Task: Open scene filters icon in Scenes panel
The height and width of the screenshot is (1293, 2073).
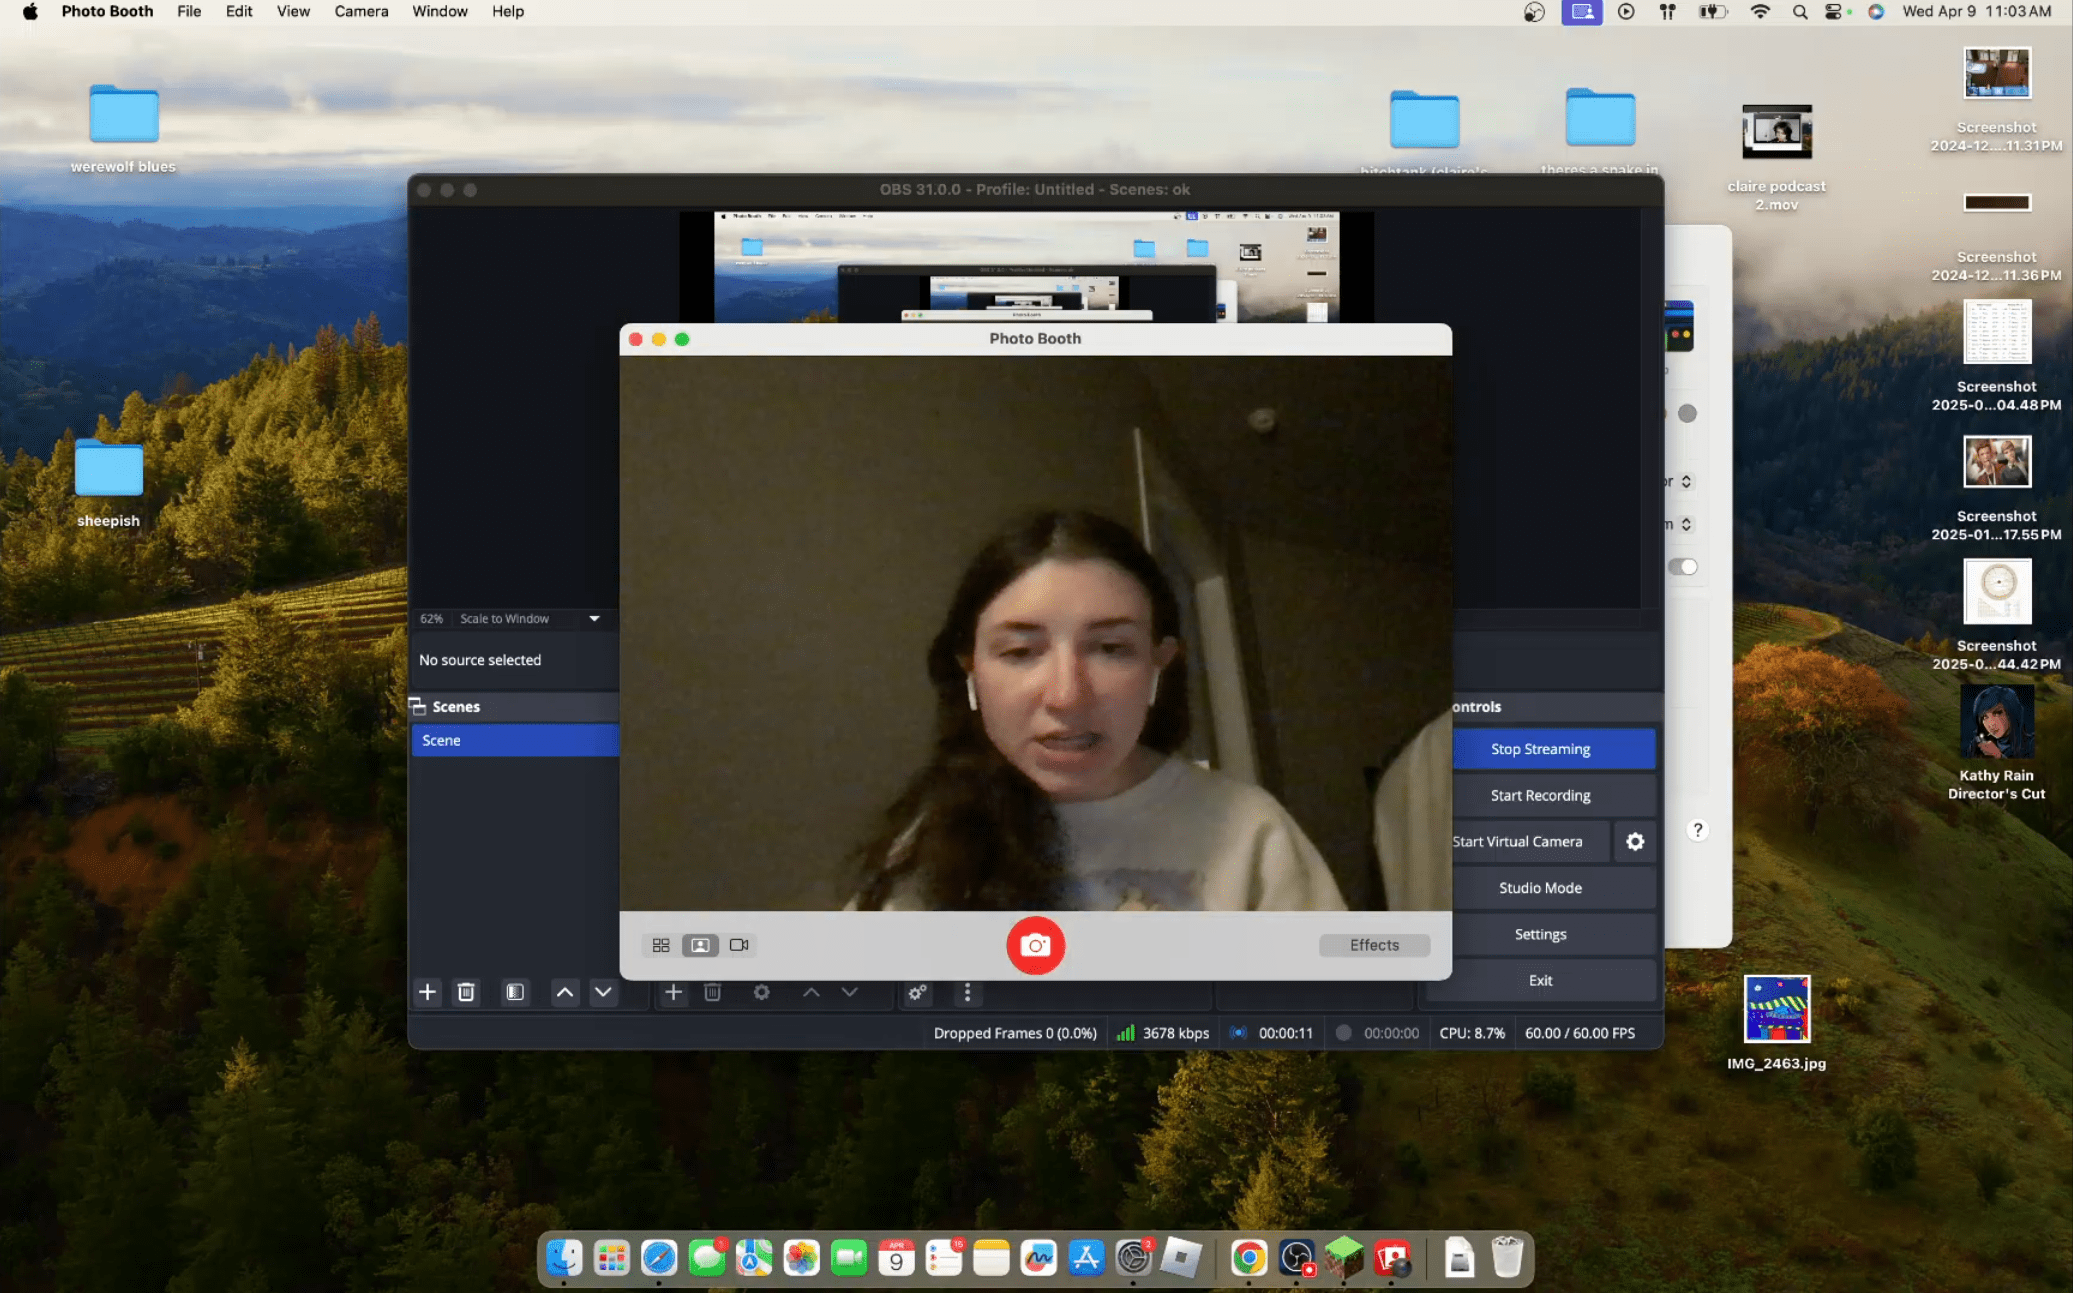Action: [515, 992]
